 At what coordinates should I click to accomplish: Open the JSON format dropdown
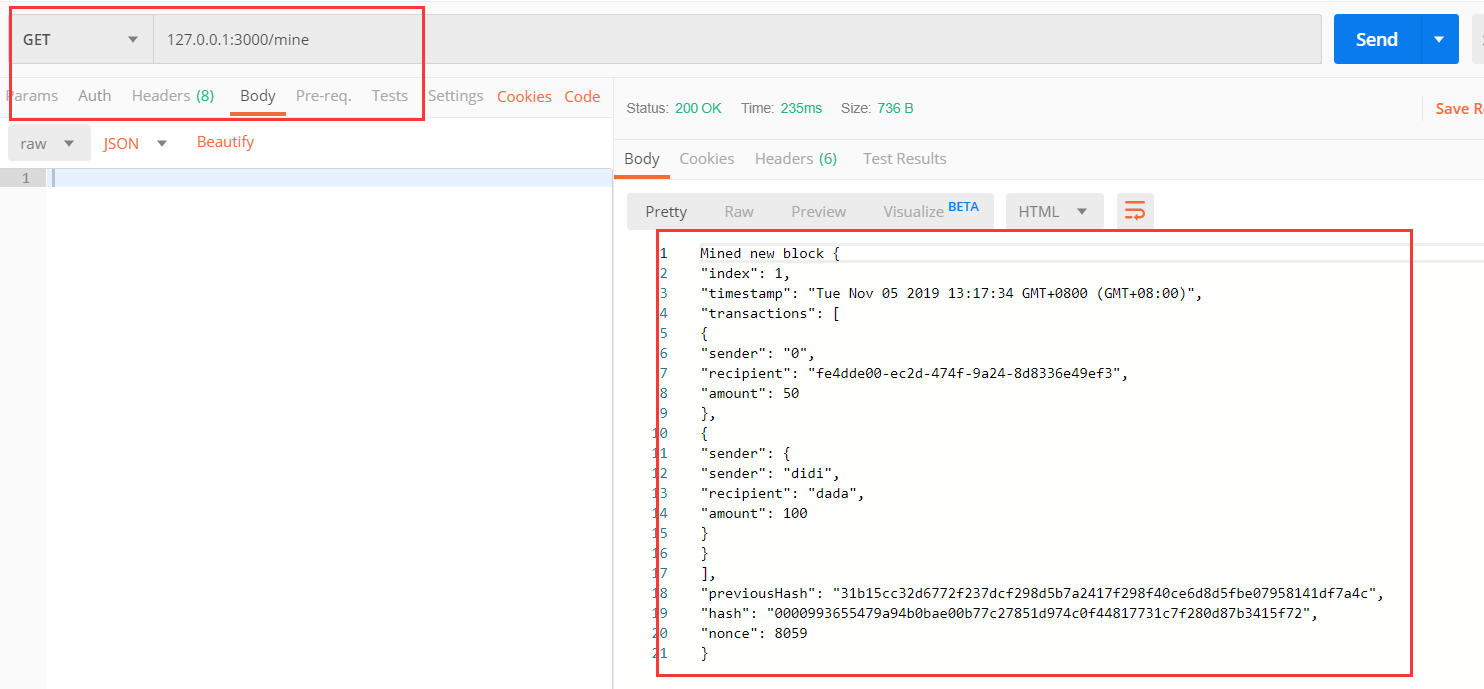pyautogui.click(x=135, y=143)
